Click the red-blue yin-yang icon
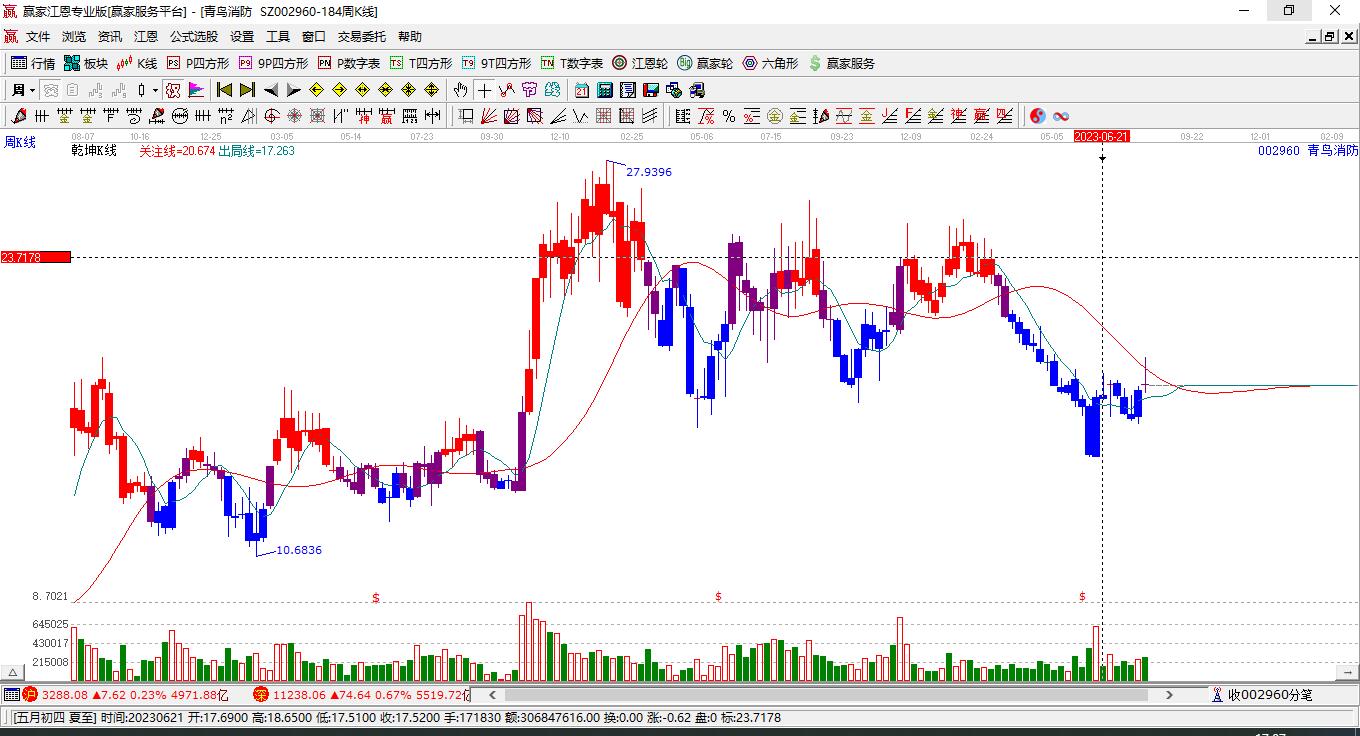 [x=1038, y=116]
